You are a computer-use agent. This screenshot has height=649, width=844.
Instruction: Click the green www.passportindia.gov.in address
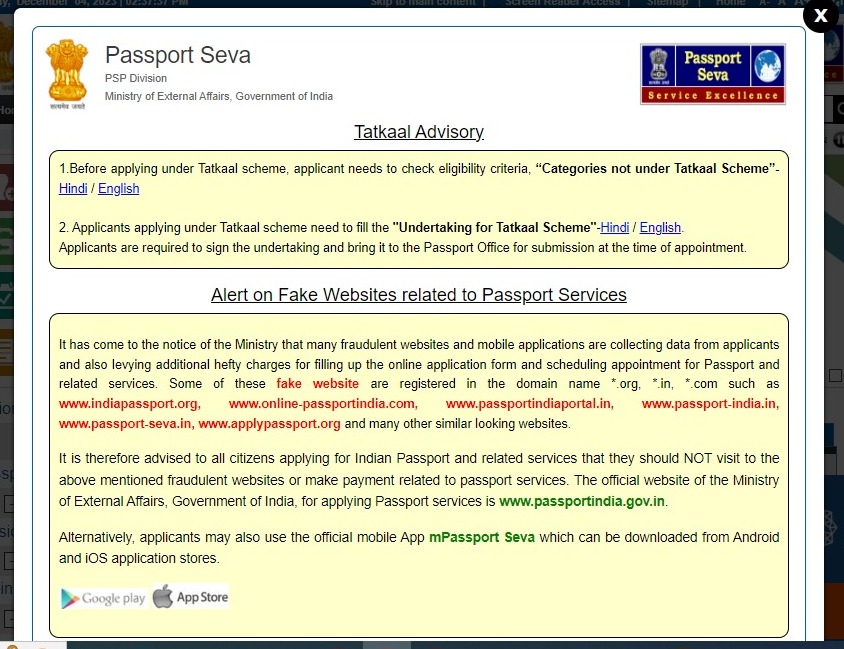pyautogui.click(x=582, y=502)
